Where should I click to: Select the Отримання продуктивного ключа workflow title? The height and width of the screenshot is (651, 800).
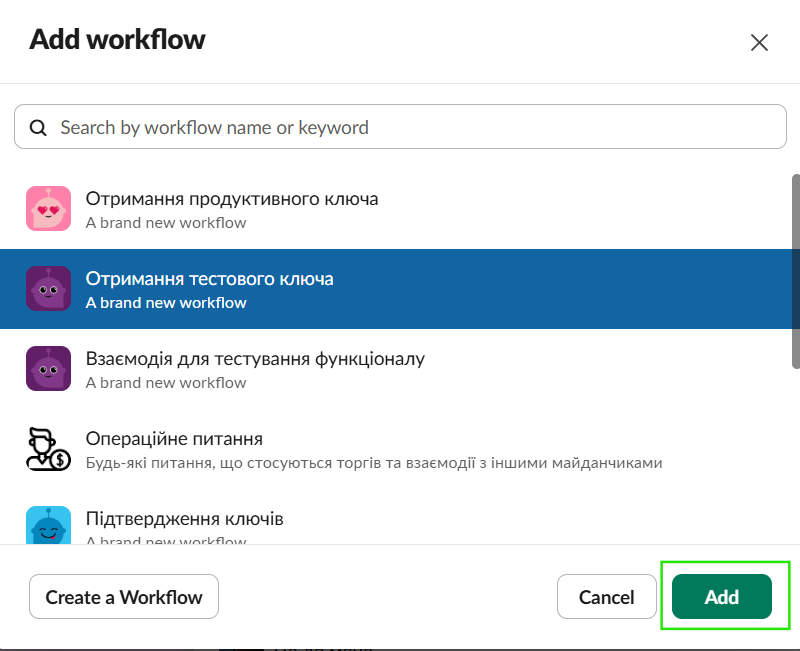click(x=232, y=198)
